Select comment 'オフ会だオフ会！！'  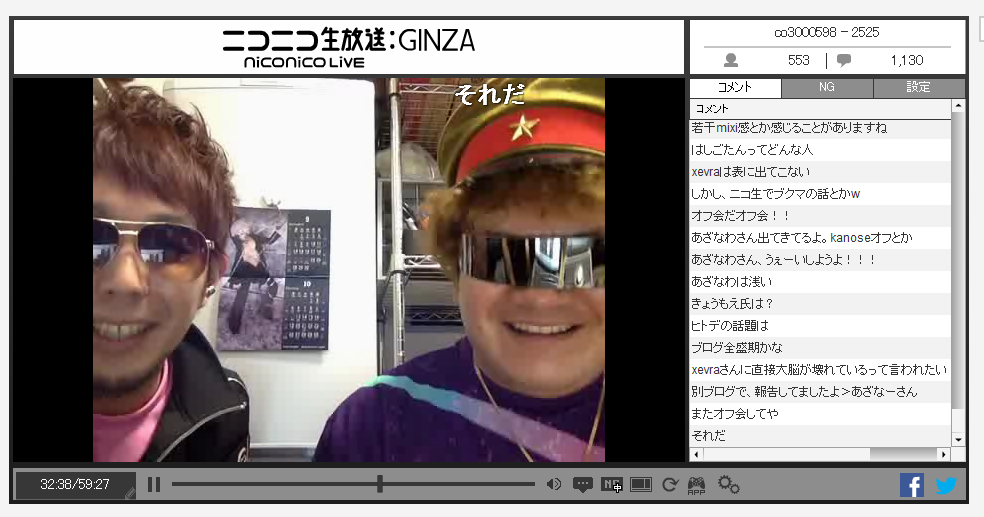820,216
